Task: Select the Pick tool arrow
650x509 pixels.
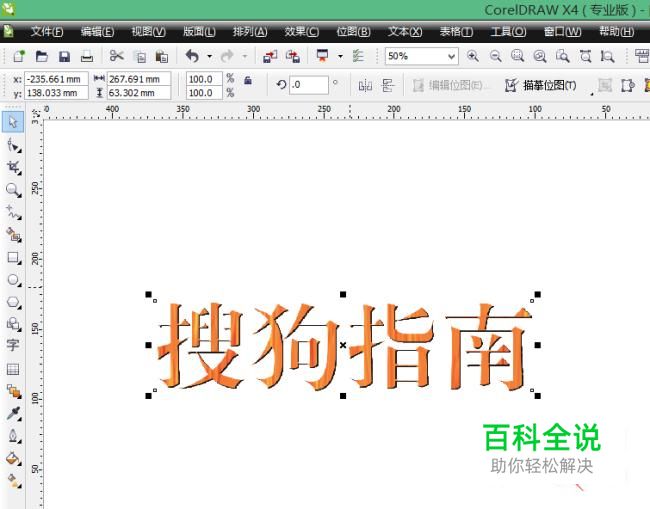Action: pos(13,122)
